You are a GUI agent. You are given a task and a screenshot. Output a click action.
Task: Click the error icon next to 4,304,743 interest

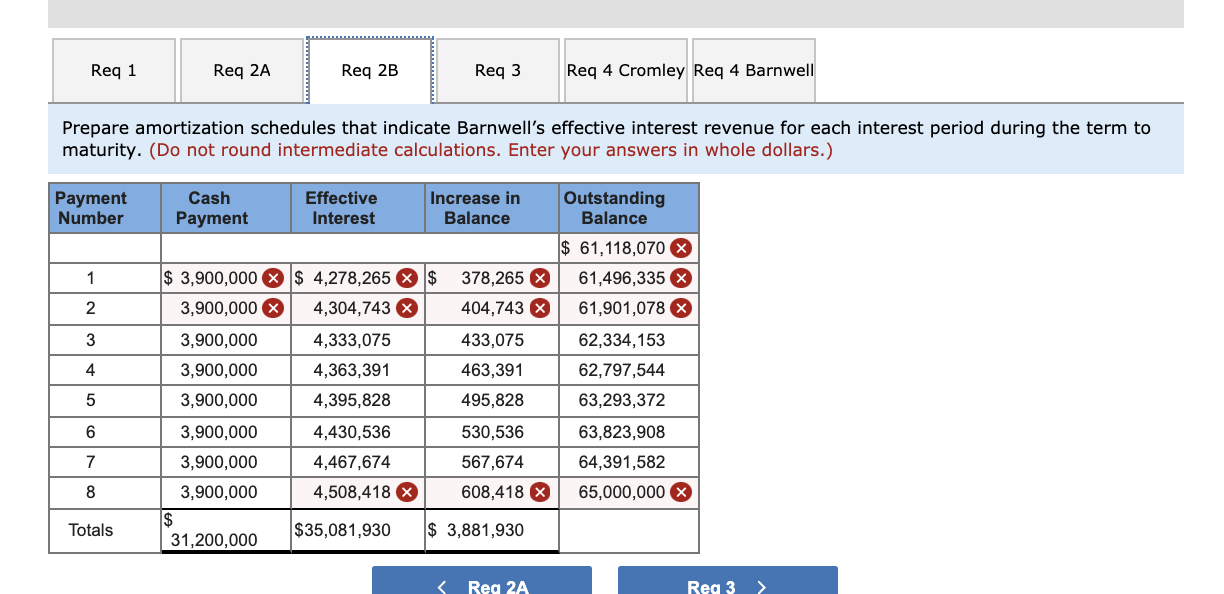406,308
